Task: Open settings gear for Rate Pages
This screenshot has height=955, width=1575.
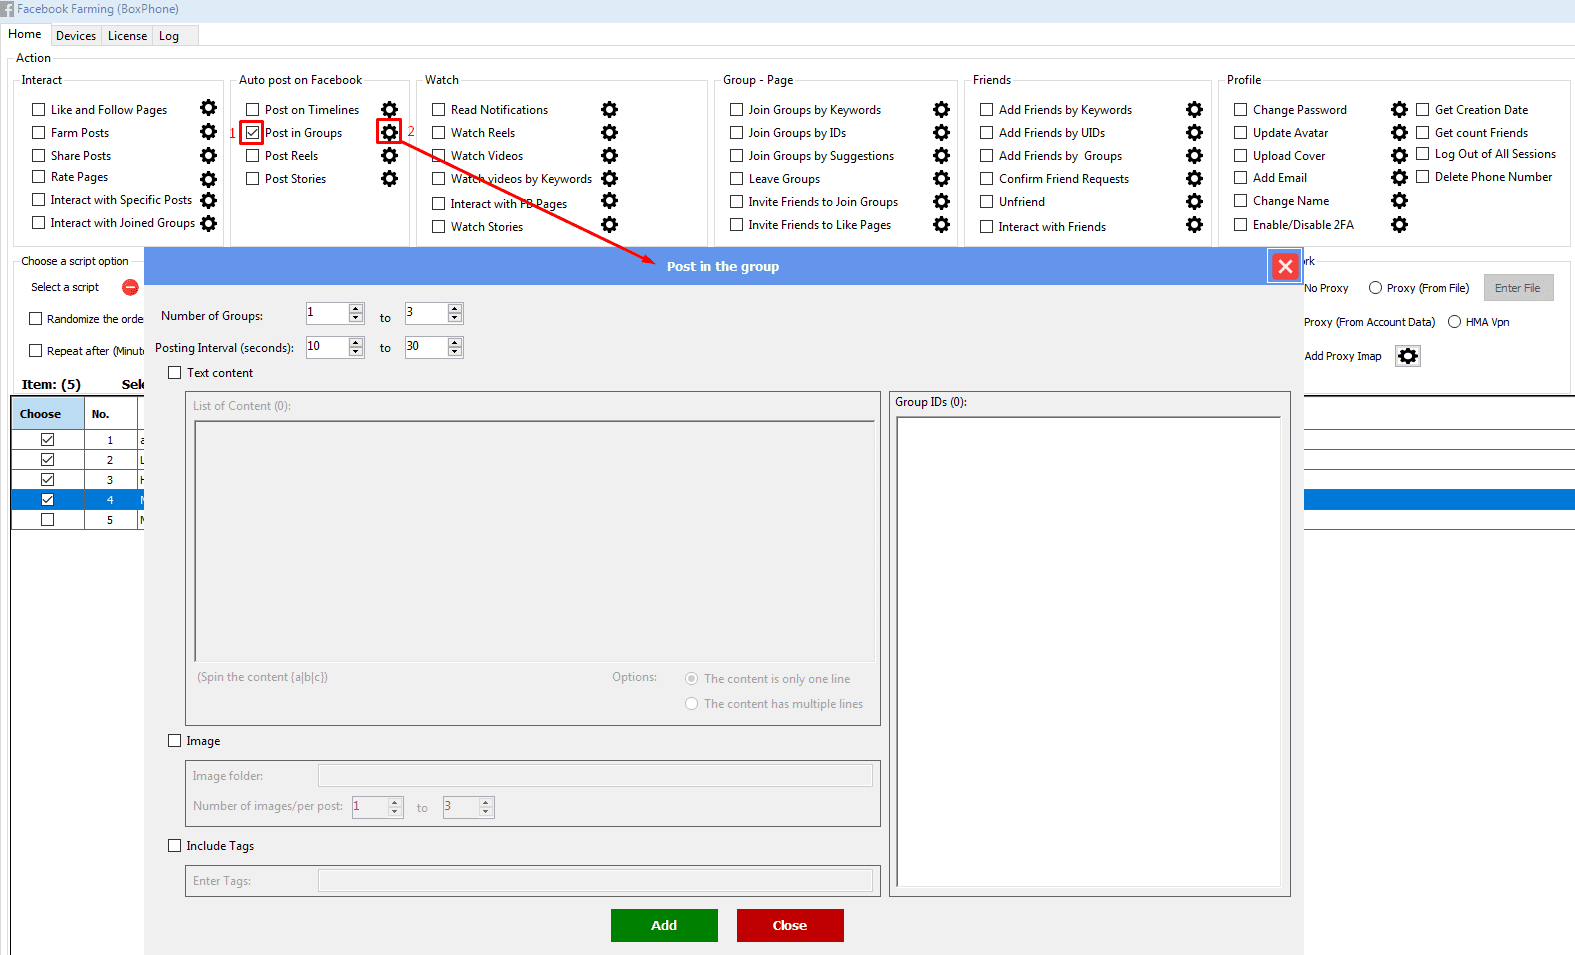Action: click(208, 179)
